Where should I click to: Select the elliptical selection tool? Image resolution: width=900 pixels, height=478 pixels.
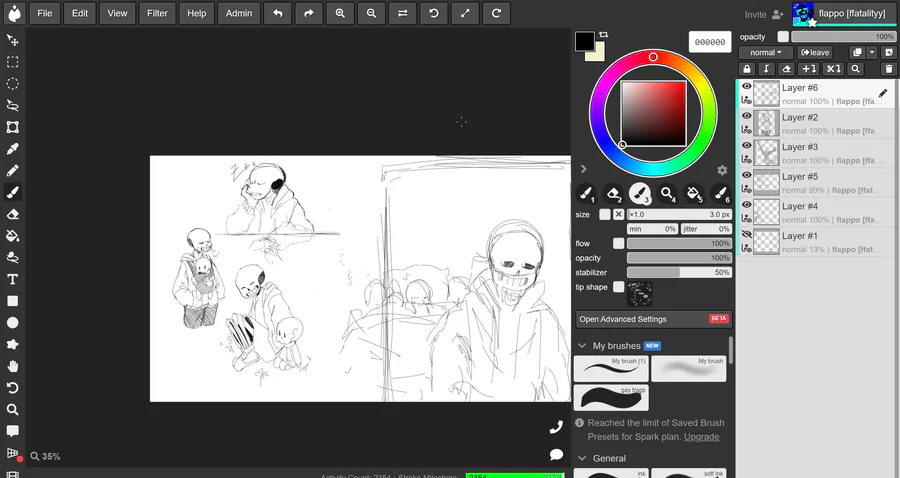[12, 84]
